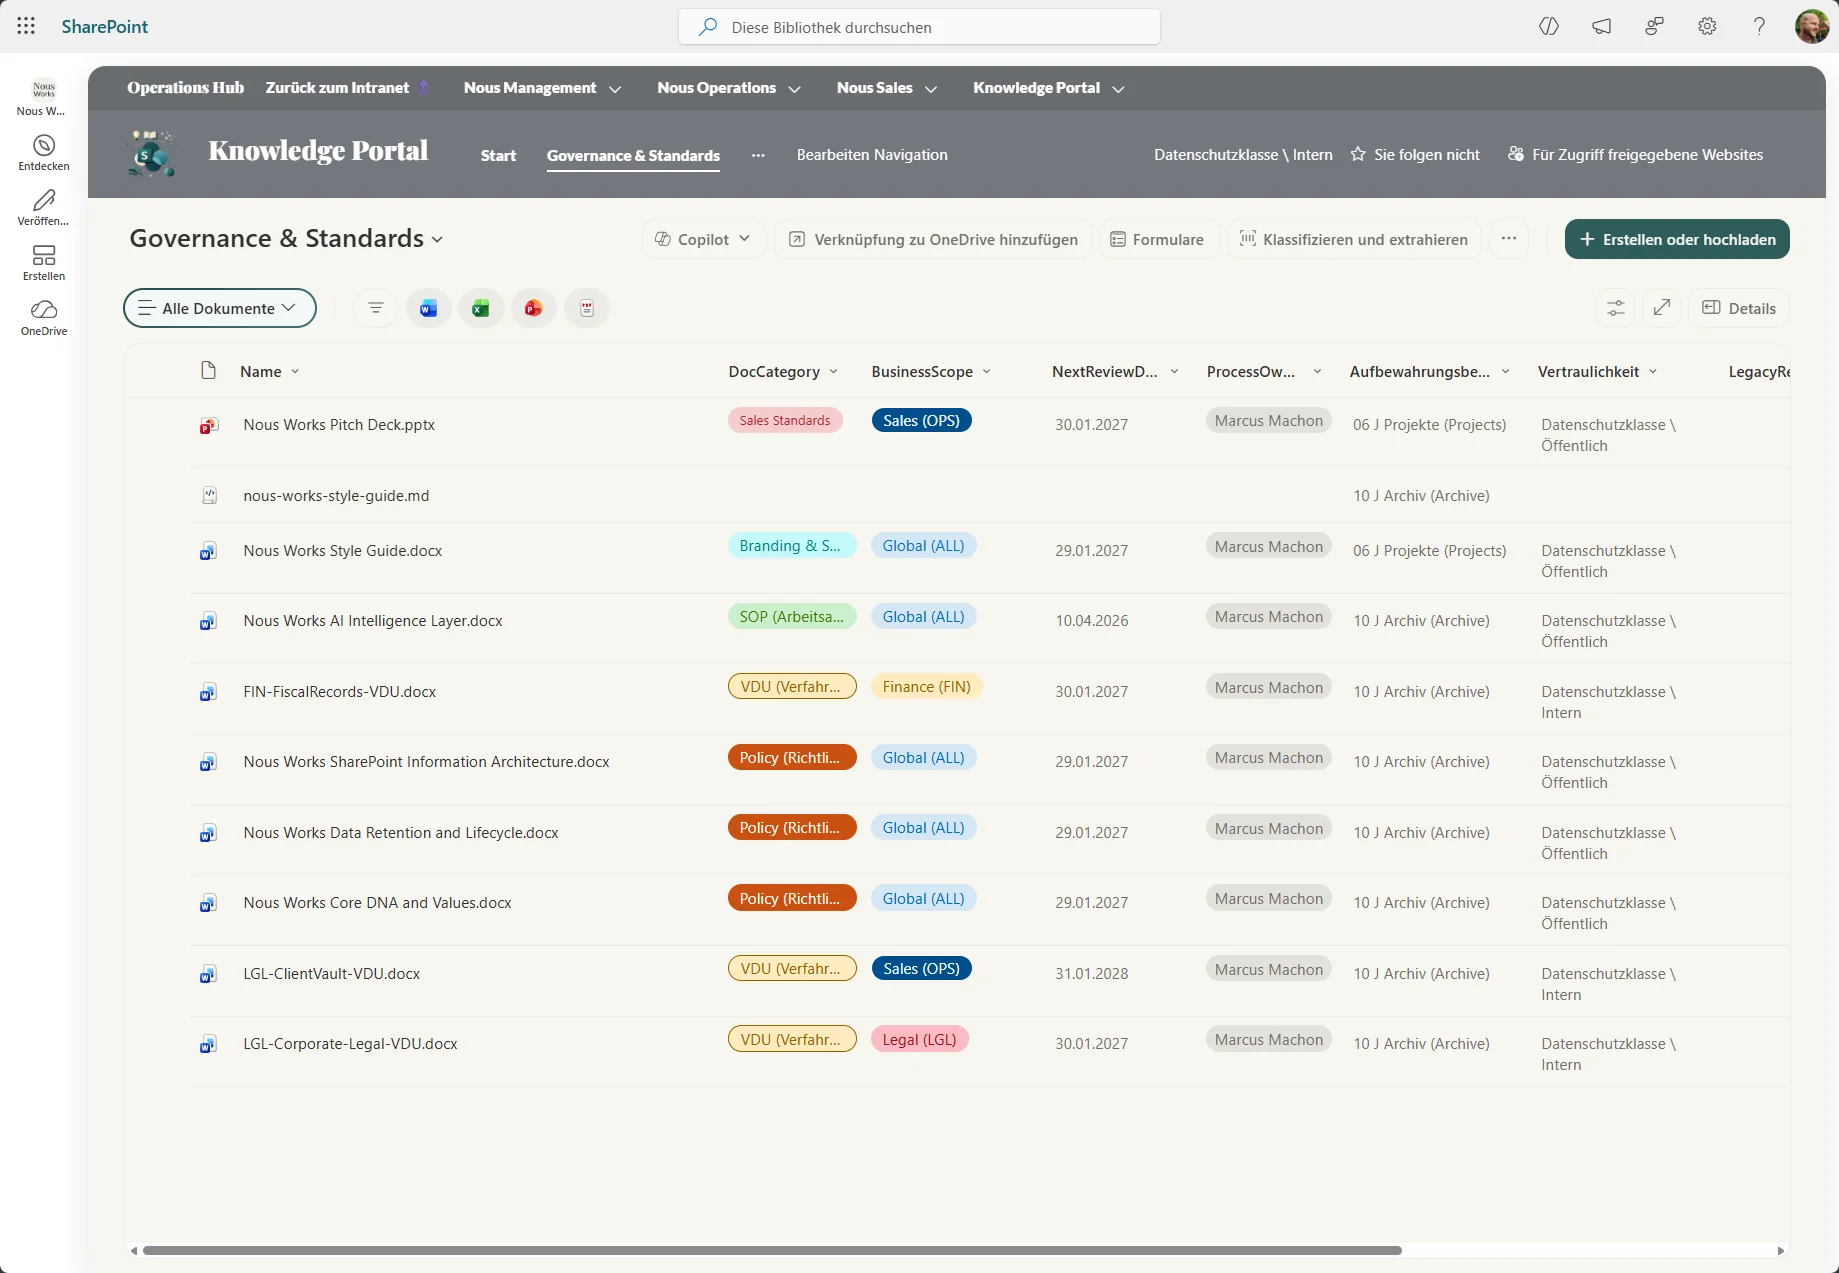The height and width of the screenshot is (1273, 1839).
Task: Open Für Zugriff freigegebene Websites
Action: (x=1636, y=154)
